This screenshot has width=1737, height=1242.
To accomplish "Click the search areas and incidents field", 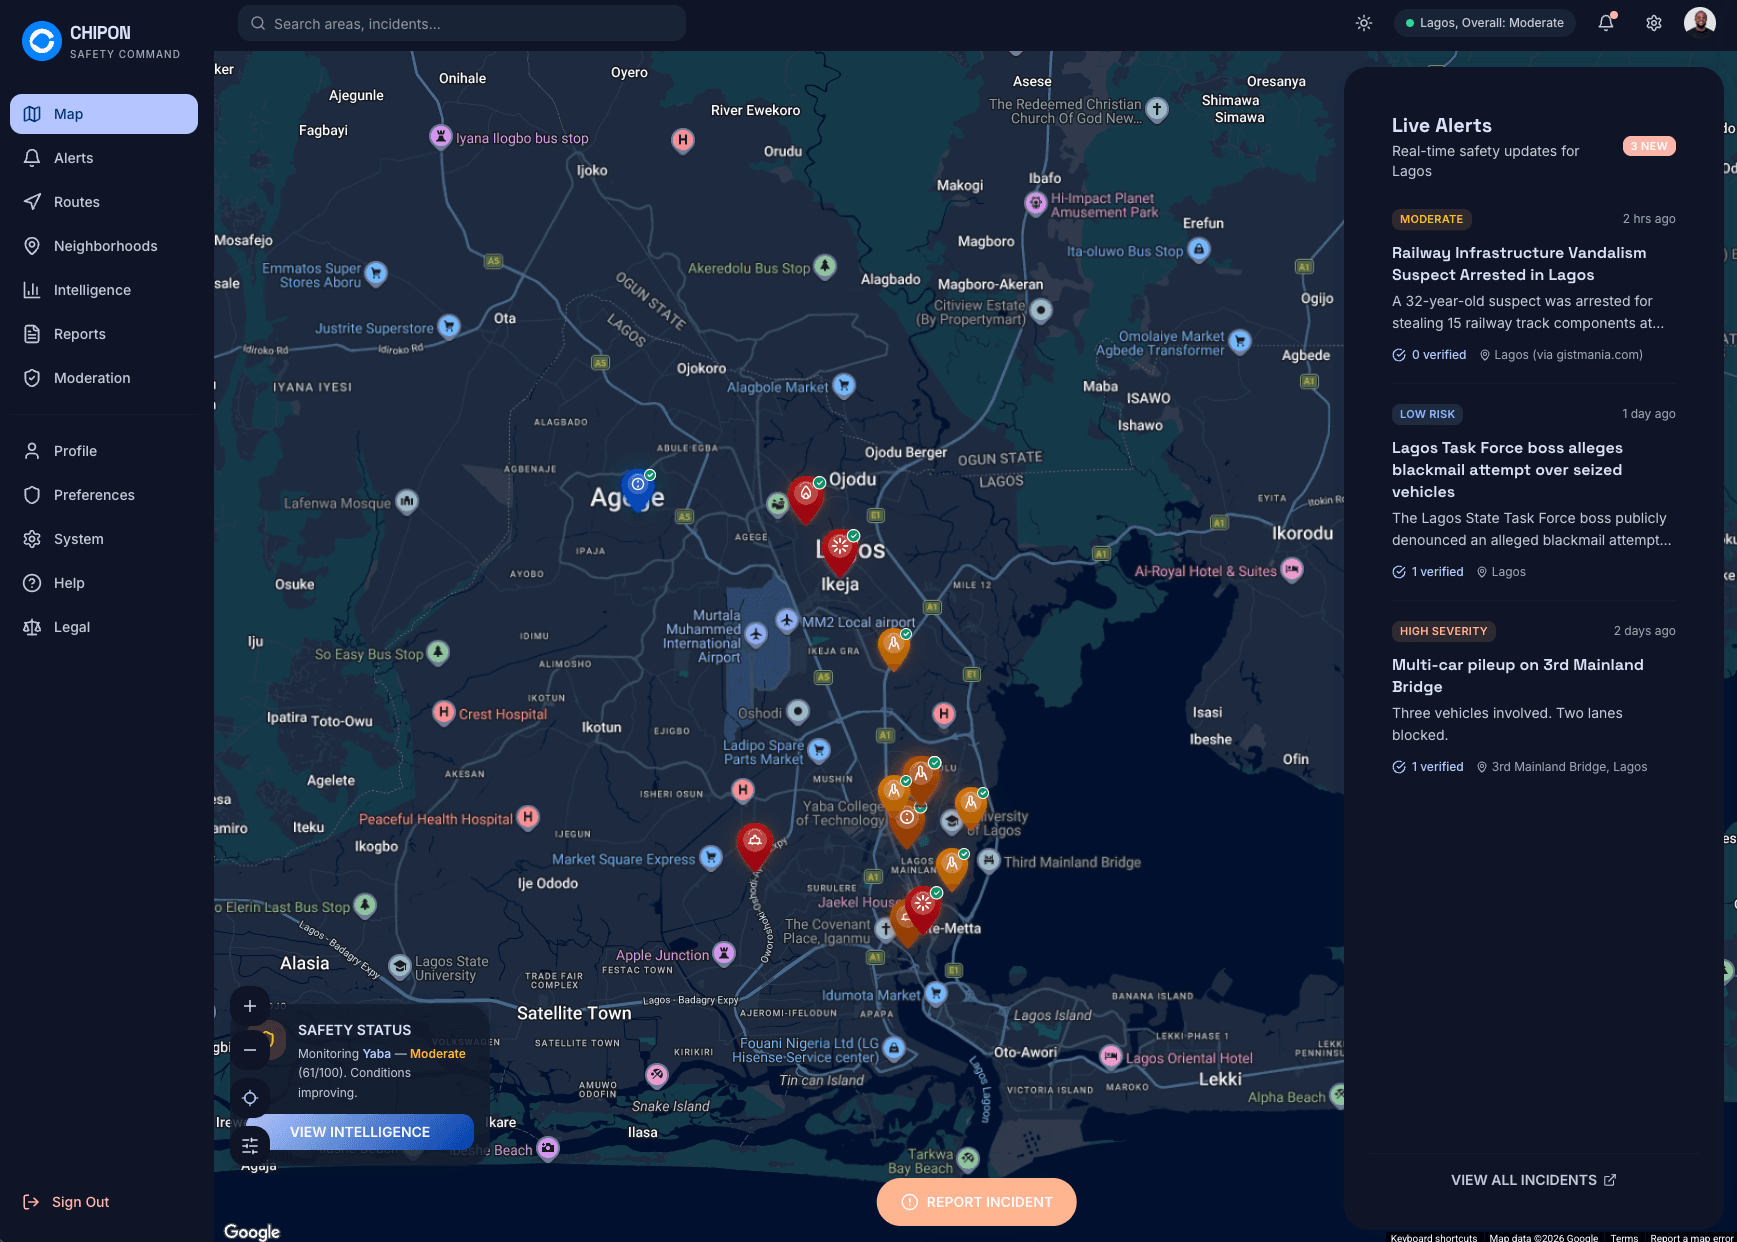I will (460, 23).
